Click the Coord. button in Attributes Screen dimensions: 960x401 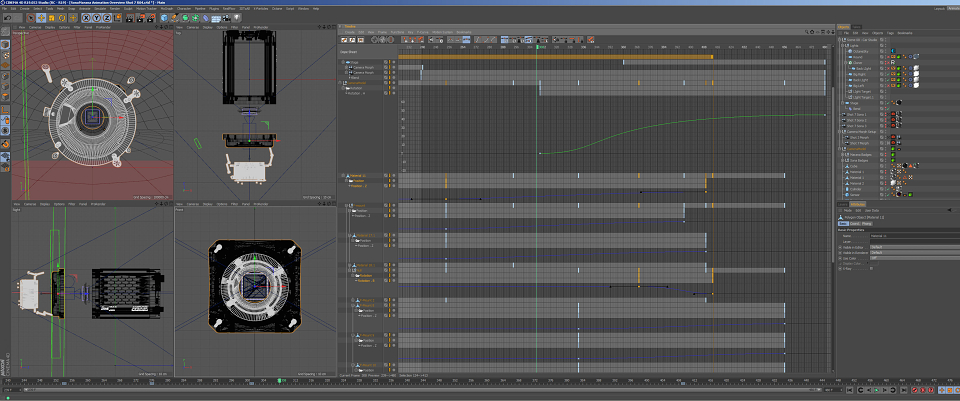[853, 224]
